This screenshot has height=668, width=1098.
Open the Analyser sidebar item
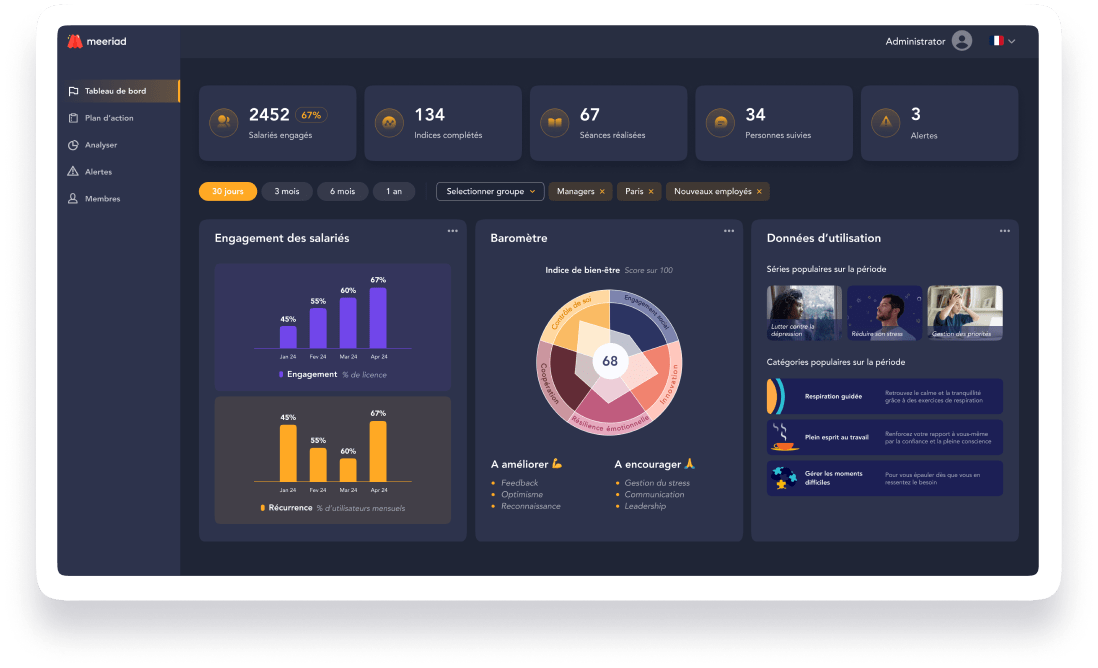100,145
